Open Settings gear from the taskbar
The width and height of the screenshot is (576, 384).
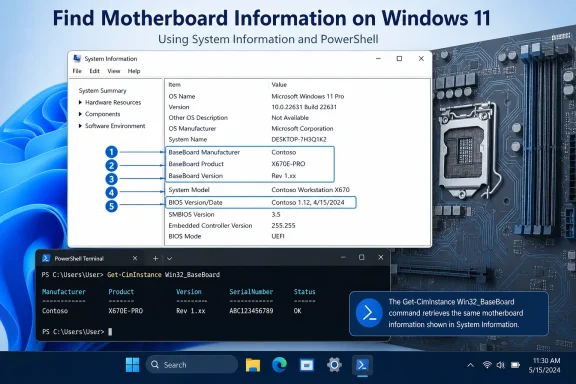[334, 365]
